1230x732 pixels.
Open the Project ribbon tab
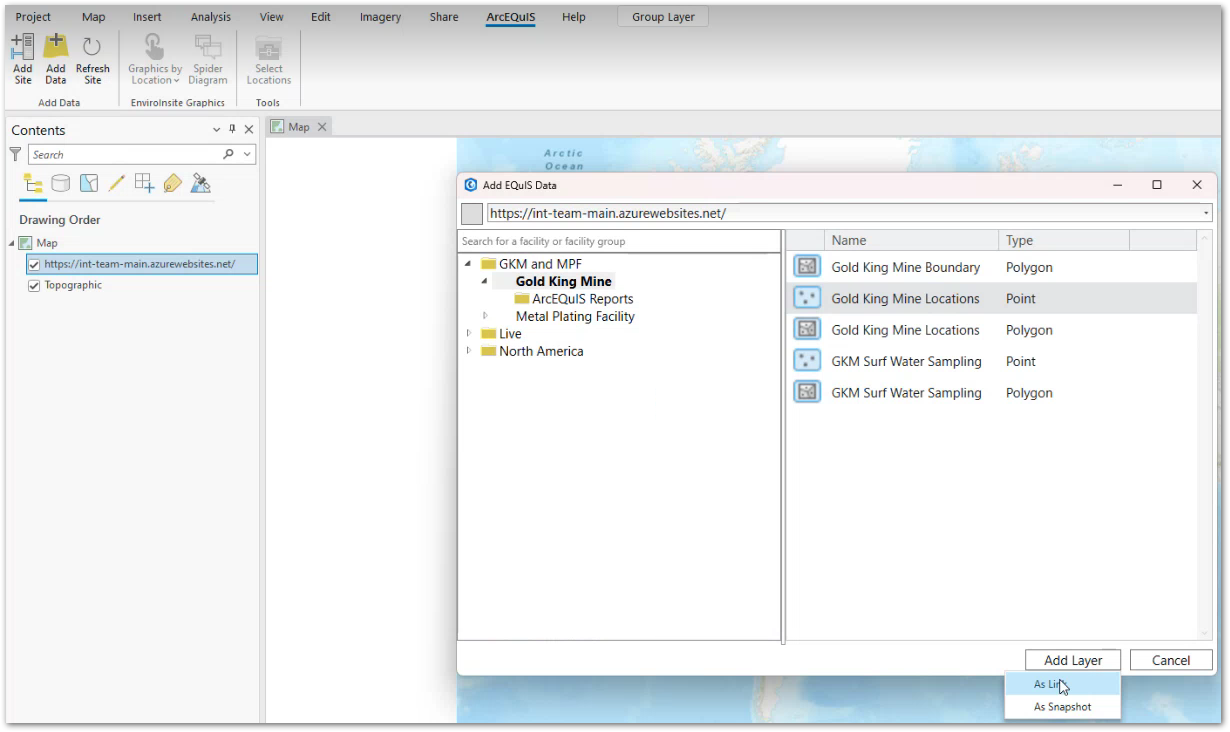(34, 17)
